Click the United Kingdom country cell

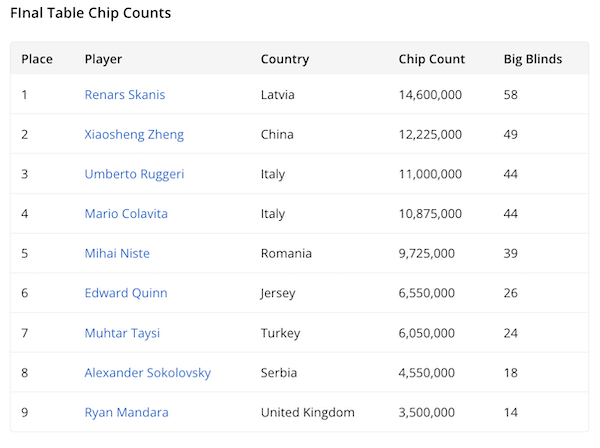tap(308, 412)
